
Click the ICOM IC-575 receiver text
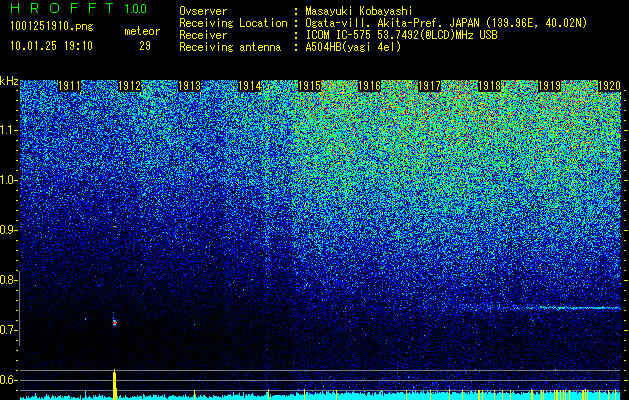(401, 35)
